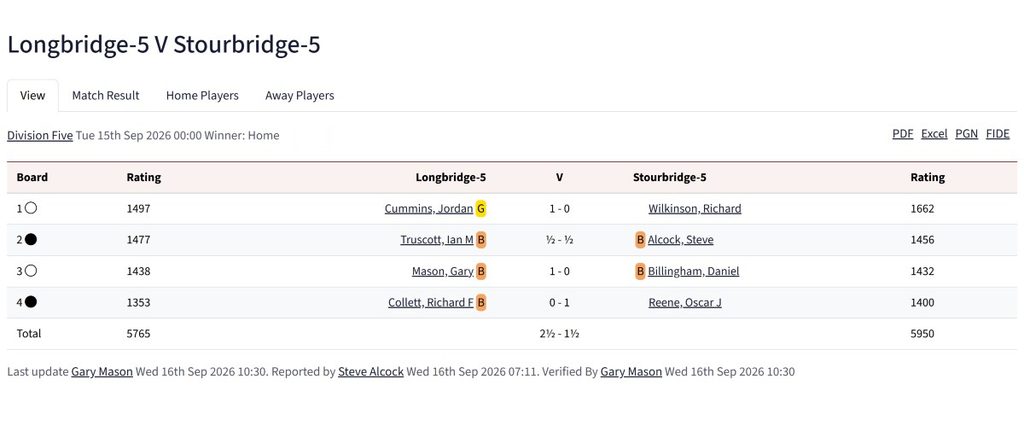The width and height of the screenshot is (1024, 444).
Task: Click the B badge before Billingham, Daniel
Action: (640, 271)
